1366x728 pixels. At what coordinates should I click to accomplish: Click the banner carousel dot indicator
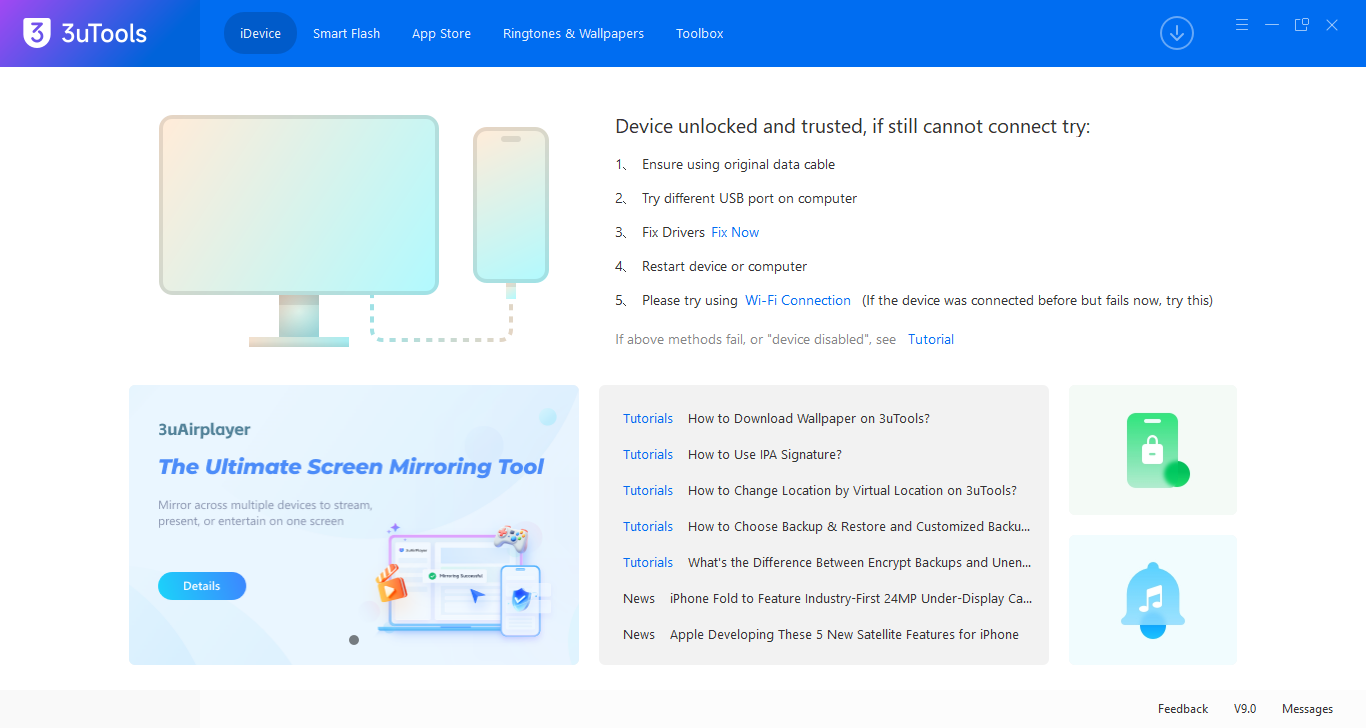pyautogui.click(x=354, y=640)
